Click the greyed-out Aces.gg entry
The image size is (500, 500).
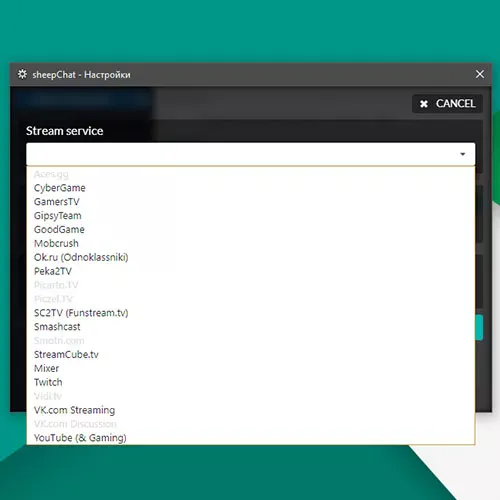[x=251, y=174]
